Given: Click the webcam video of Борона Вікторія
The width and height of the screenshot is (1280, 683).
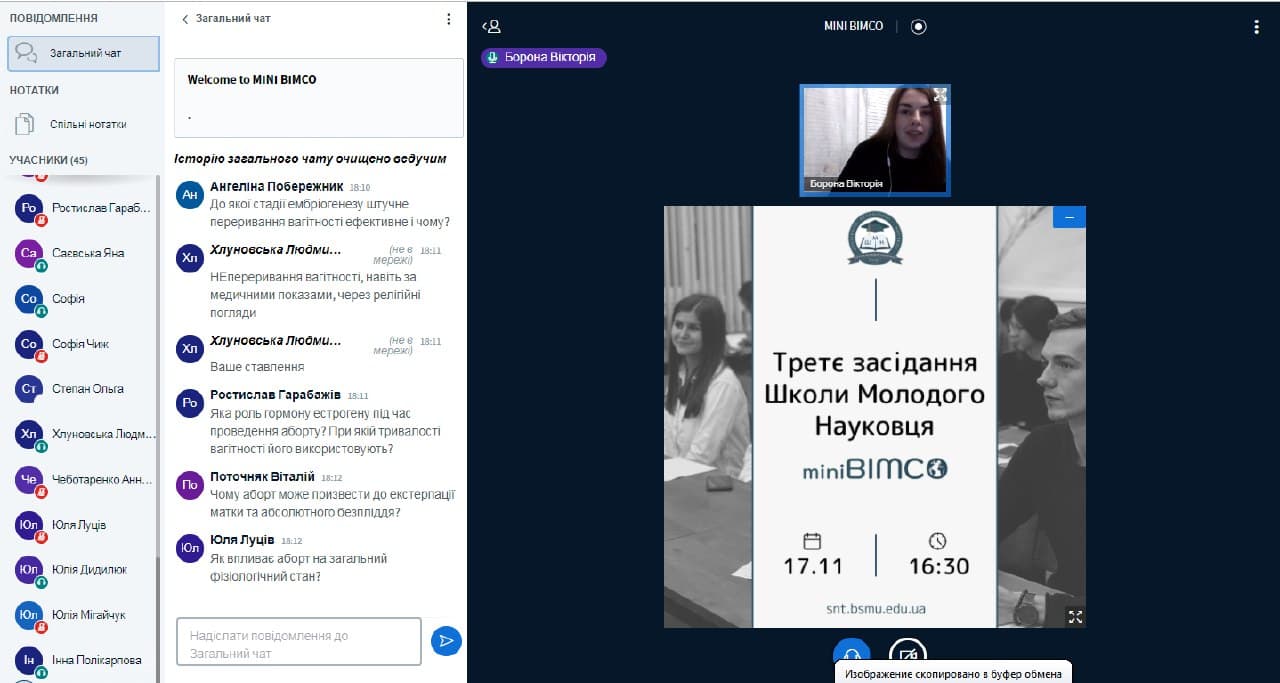Looking at the screenshot, I should 875,139.
